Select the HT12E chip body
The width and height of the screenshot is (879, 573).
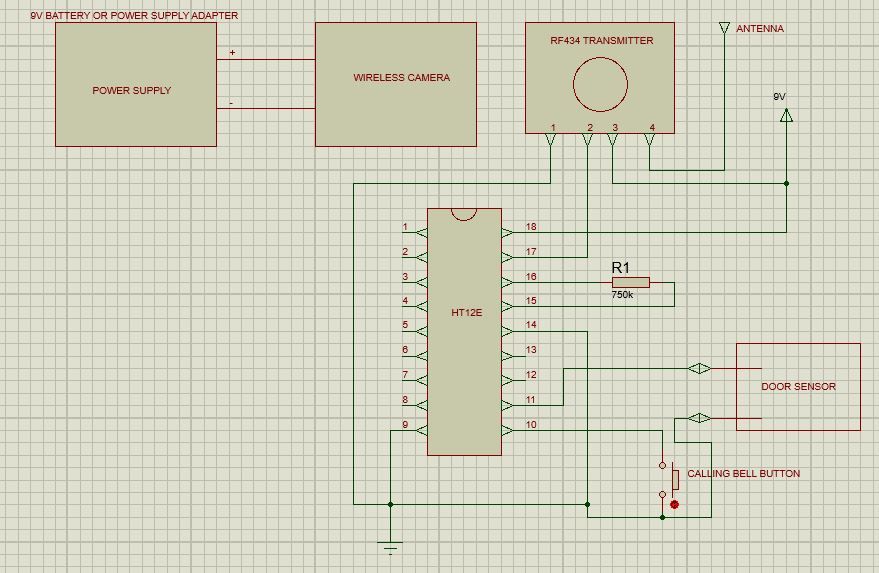[x=464, y=332]
